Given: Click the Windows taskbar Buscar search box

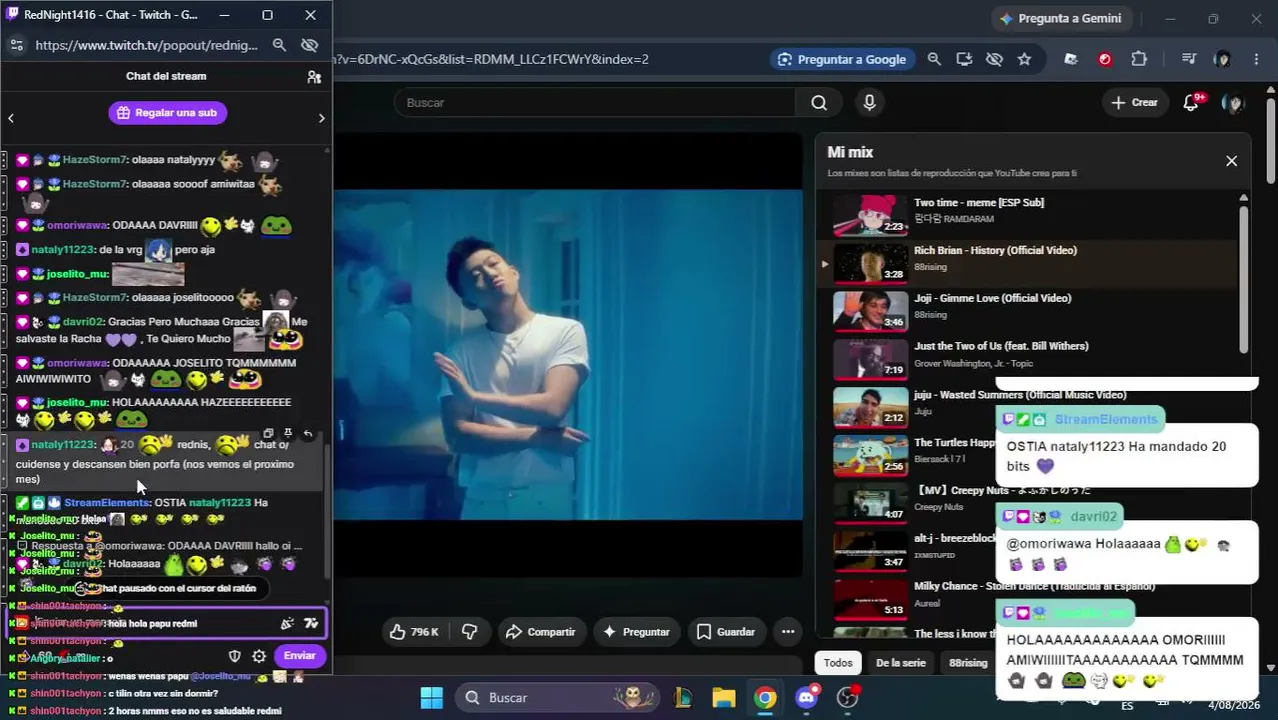Looking at the screenshot, I should (x=558, y=697).
